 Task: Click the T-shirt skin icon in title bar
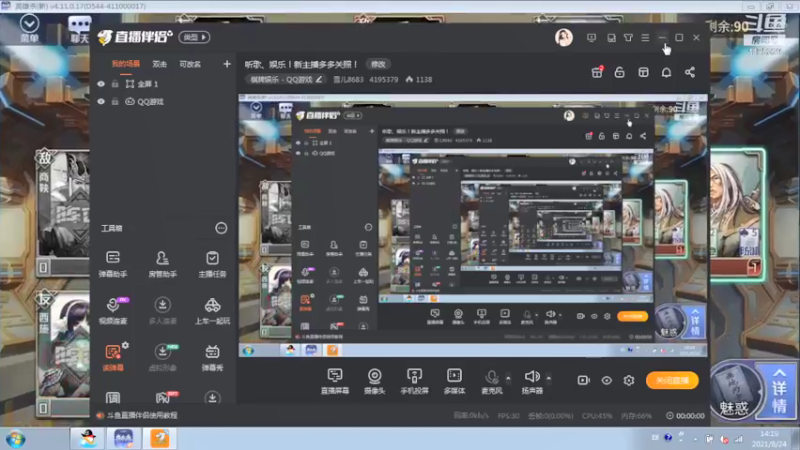[x=628, y=37]
